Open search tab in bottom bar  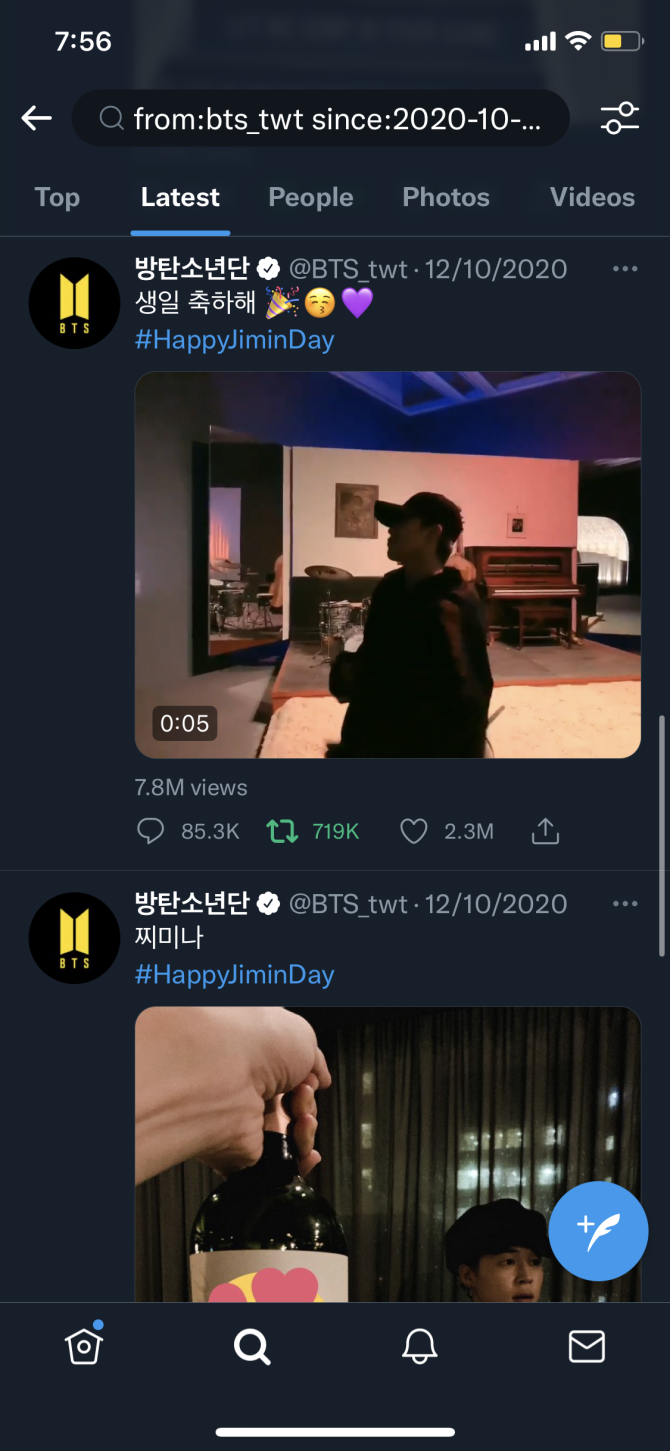(252, 1347)
